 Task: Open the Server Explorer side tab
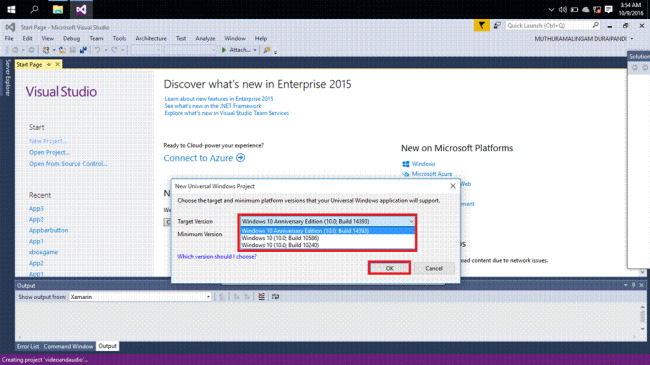[7, 77]
